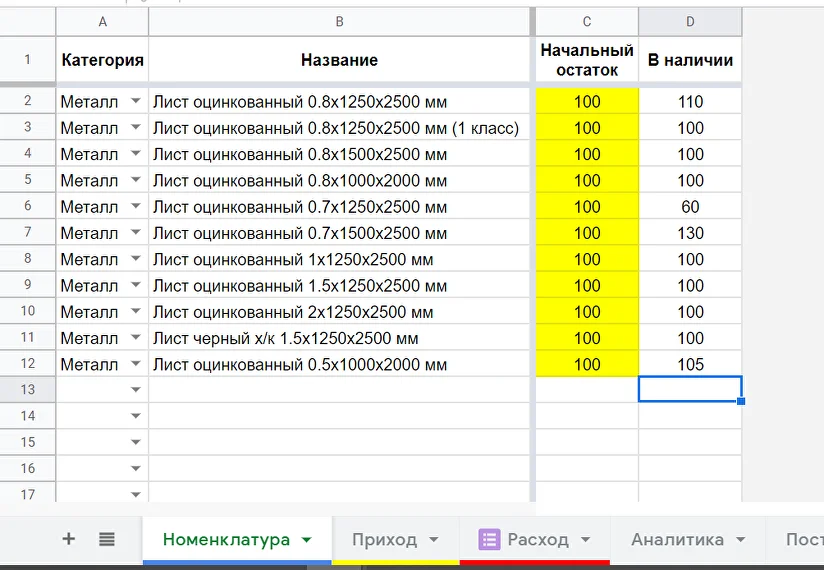Select column C header
The width and height of the screenshot is (824, 570).
click(587, 22)
